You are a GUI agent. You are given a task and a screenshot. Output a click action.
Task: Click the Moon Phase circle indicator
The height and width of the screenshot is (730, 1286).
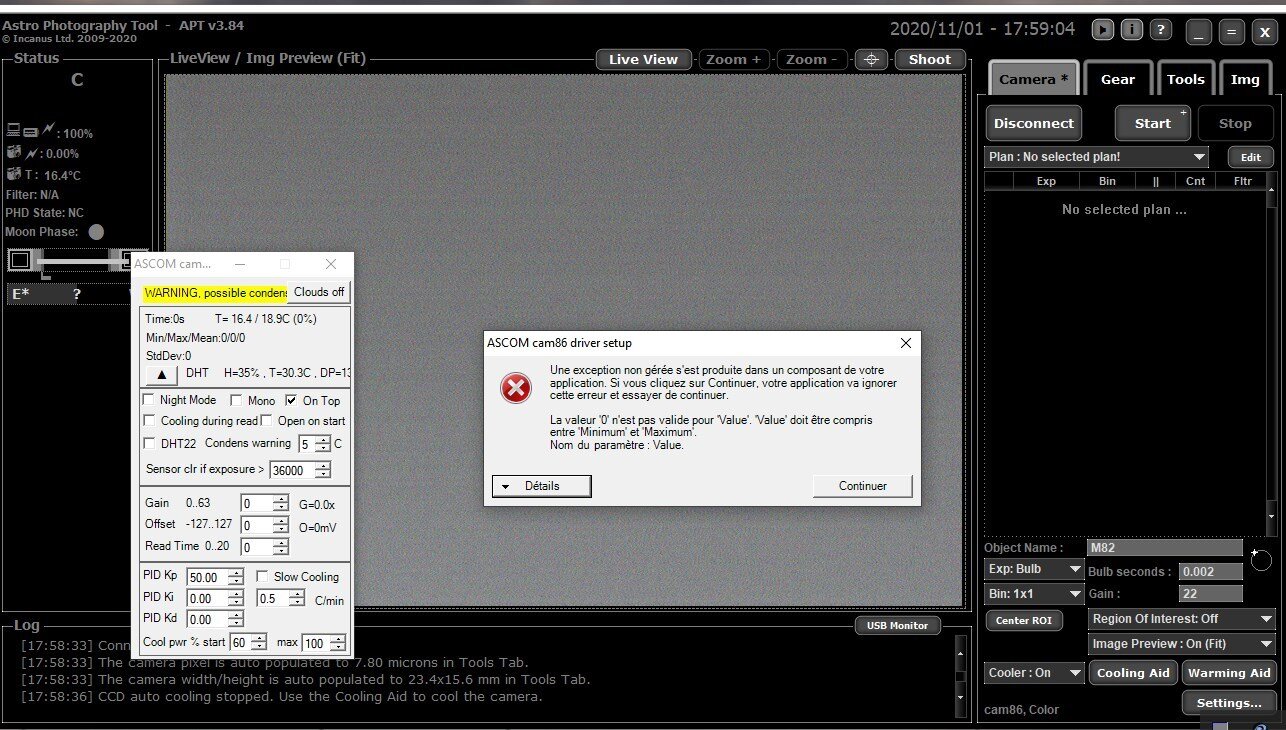click(x=96, y=232)
